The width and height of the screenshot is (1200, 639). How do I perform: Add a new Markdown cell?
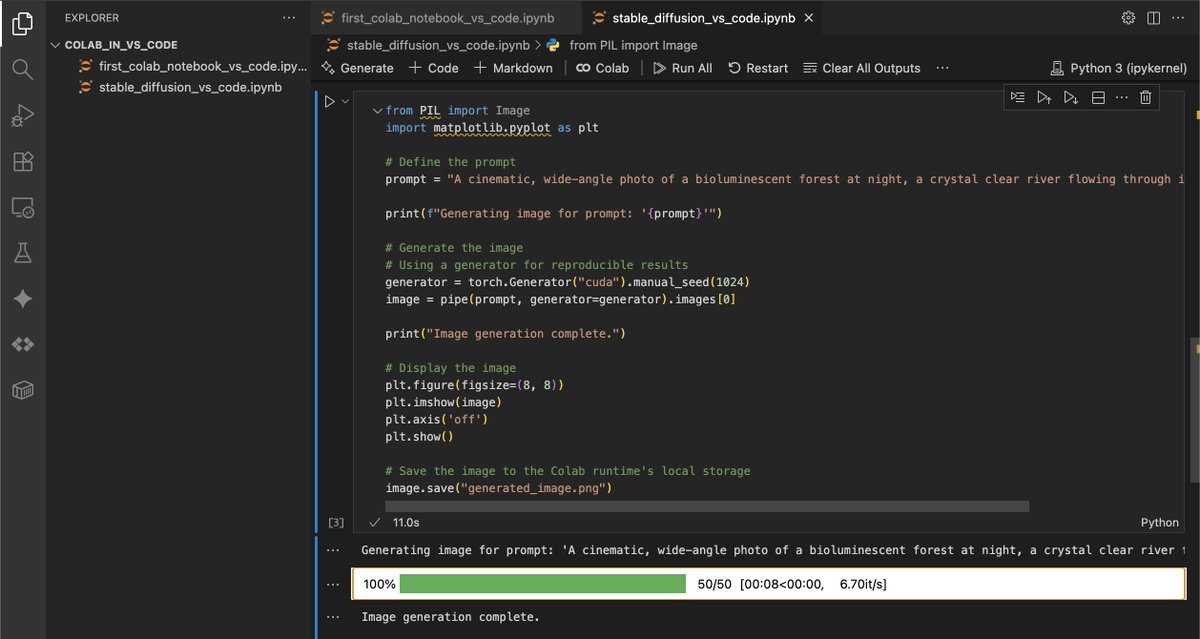pyautogui.click(x=513, y=68)
